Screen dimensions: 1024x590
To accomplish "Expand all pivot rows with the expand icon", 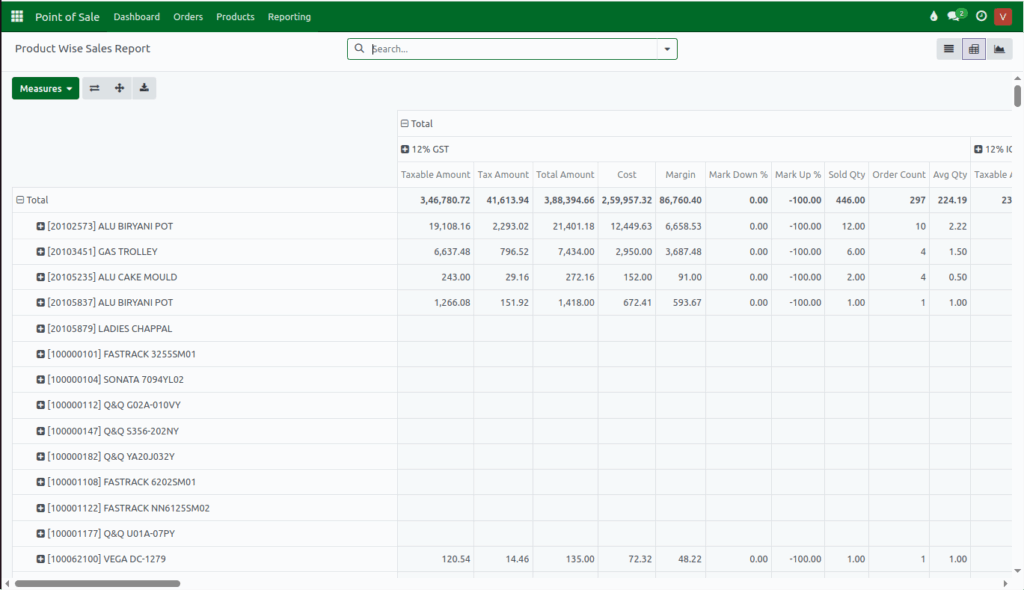I will coord(119,88).
